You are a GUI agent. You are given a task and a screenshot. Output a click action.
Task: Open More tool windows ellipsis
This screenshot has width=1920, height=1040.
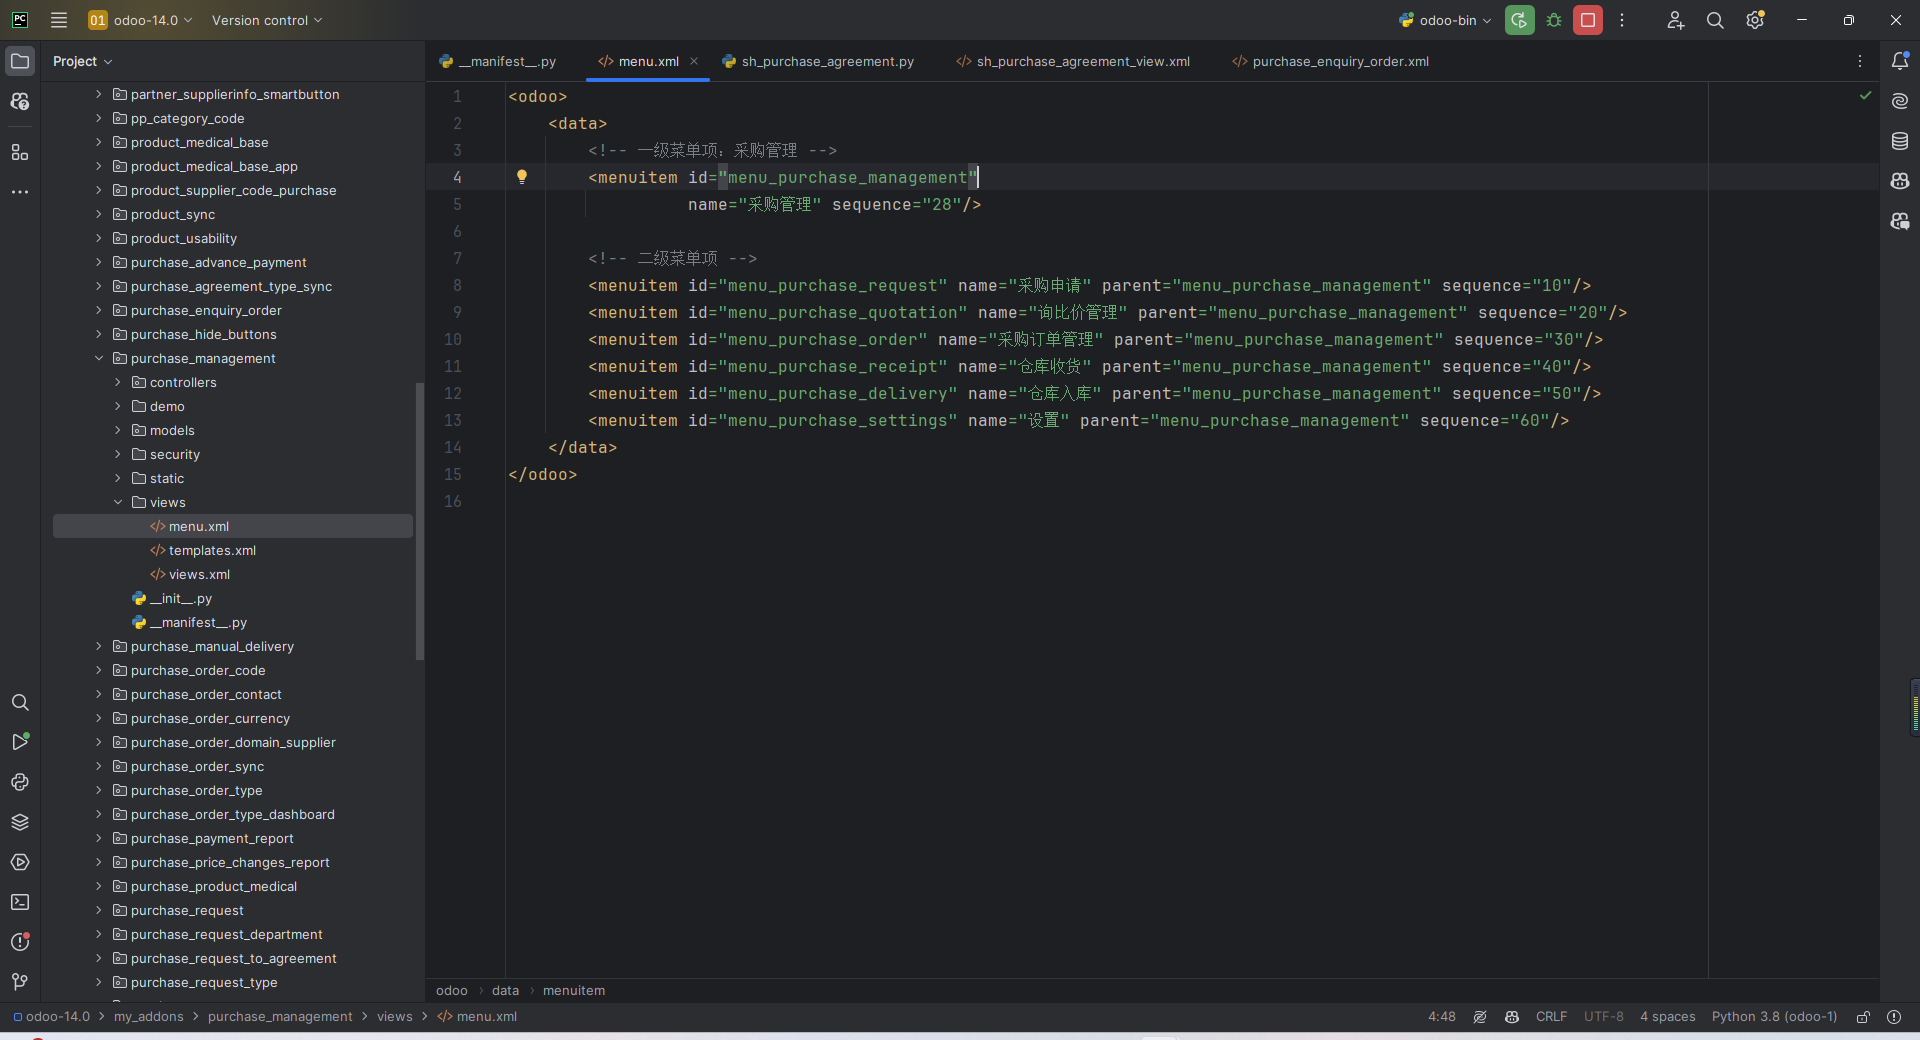(x=20, y=192)
